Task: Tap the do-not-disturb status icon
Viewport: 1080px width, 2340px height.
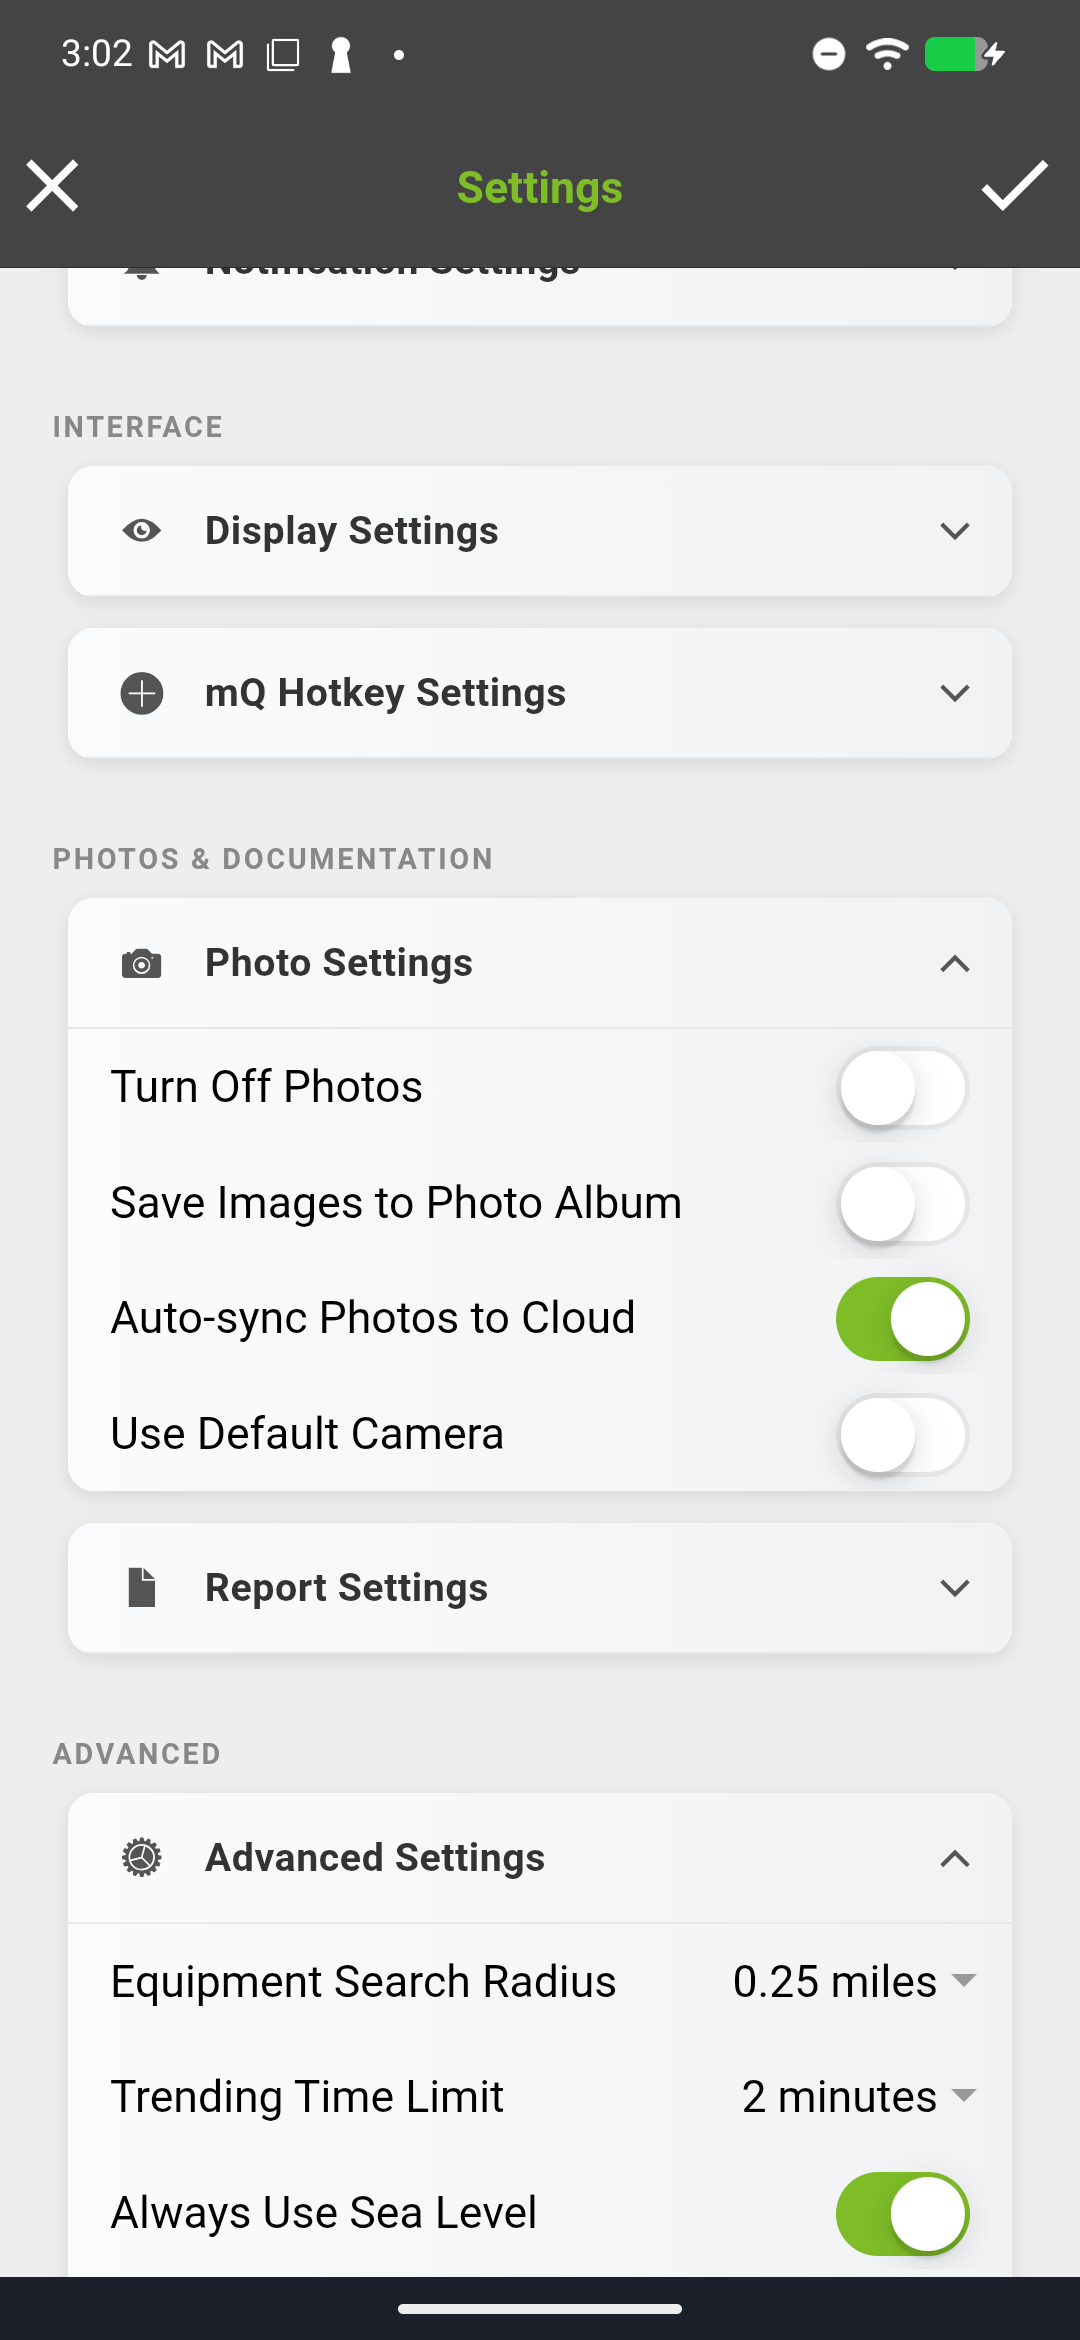Action: [x=829, y=54]
